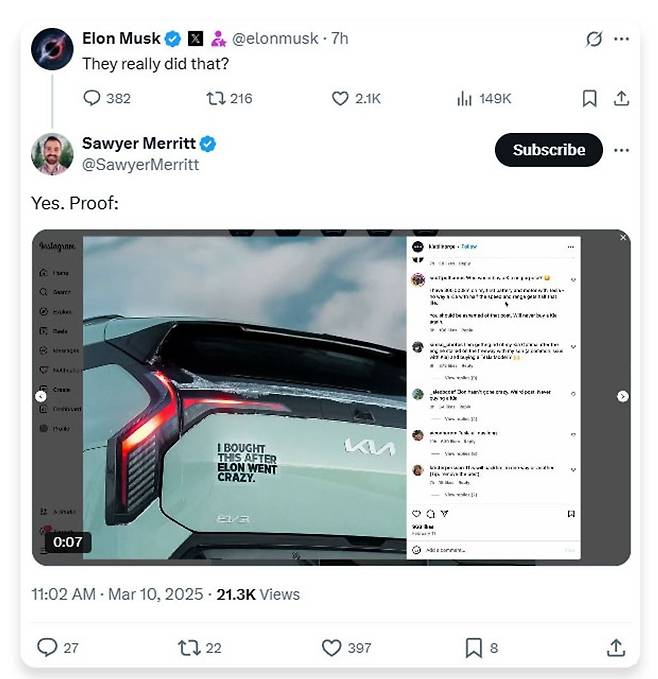The height and width of the screenshot is (679, 658).
Task: Reply to Elon Musk's post
Action: tap(92, 98)
